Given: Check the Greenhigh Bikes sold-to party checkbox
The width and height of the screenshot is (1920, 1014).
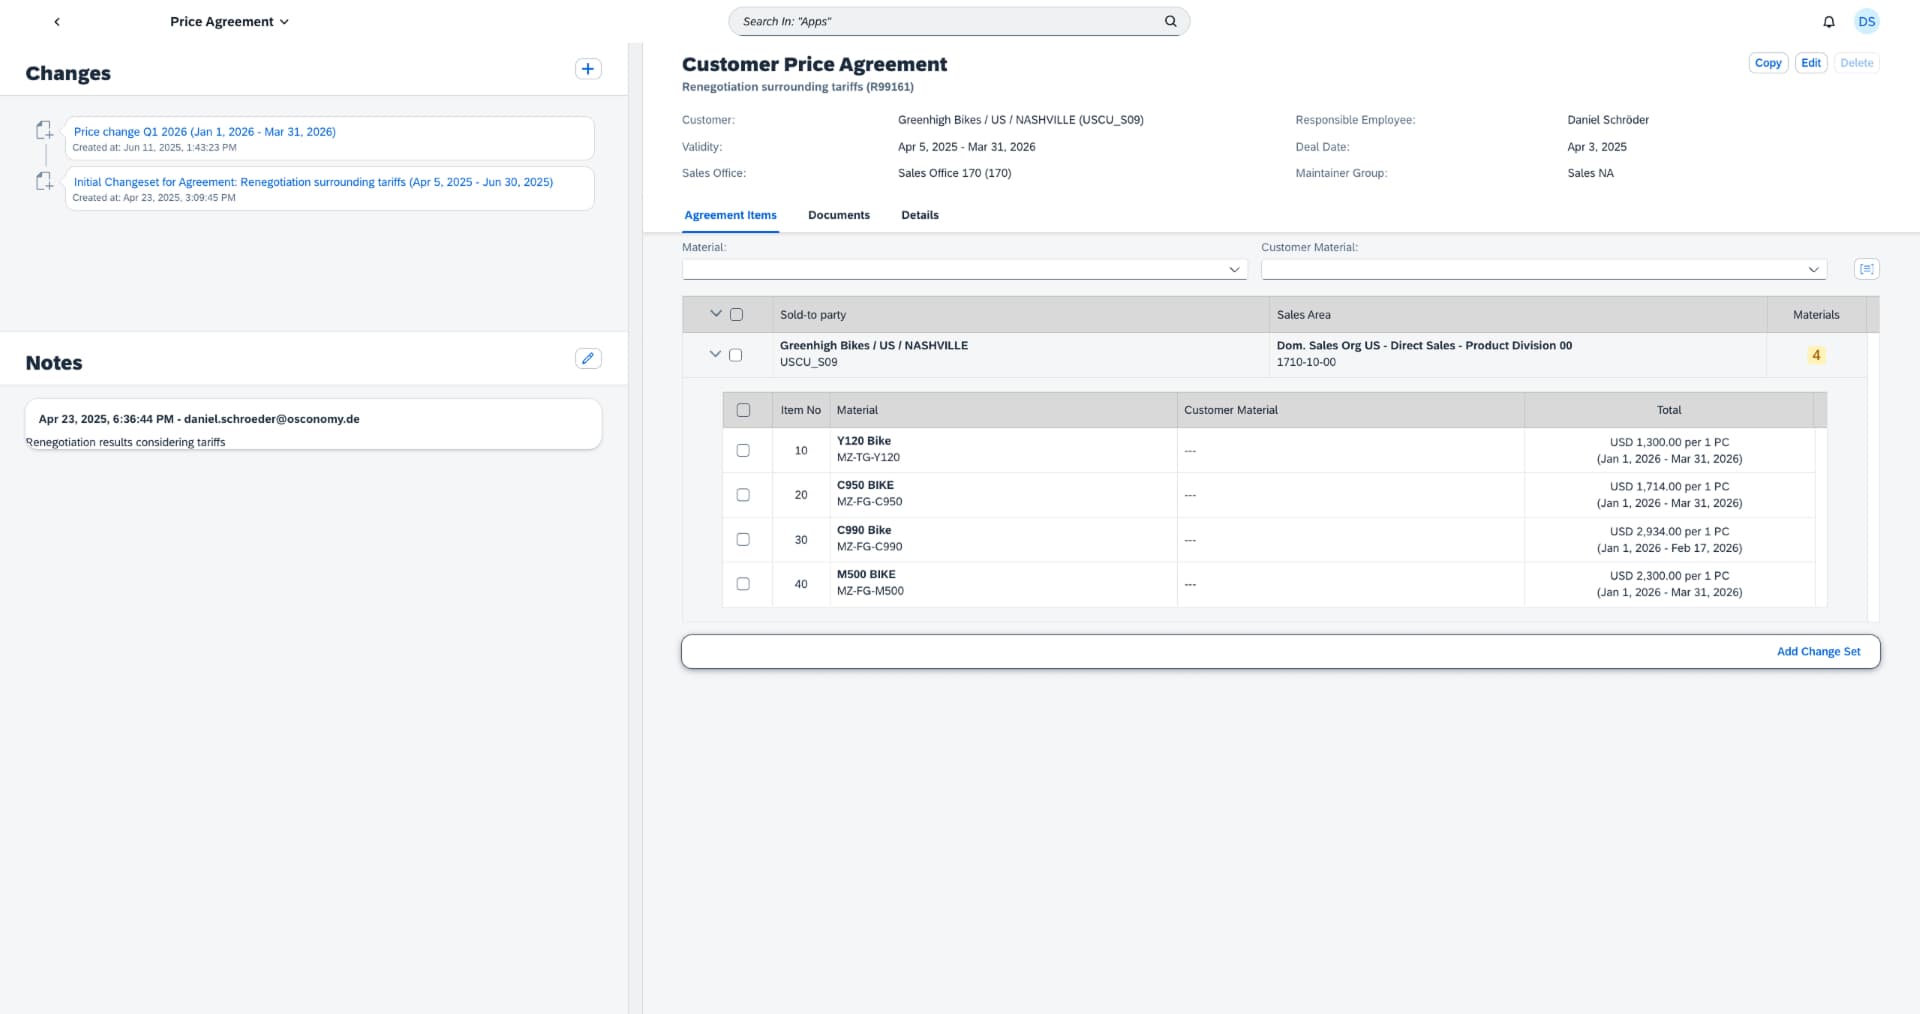Looking at the screenshot, I should coord(737,354).
